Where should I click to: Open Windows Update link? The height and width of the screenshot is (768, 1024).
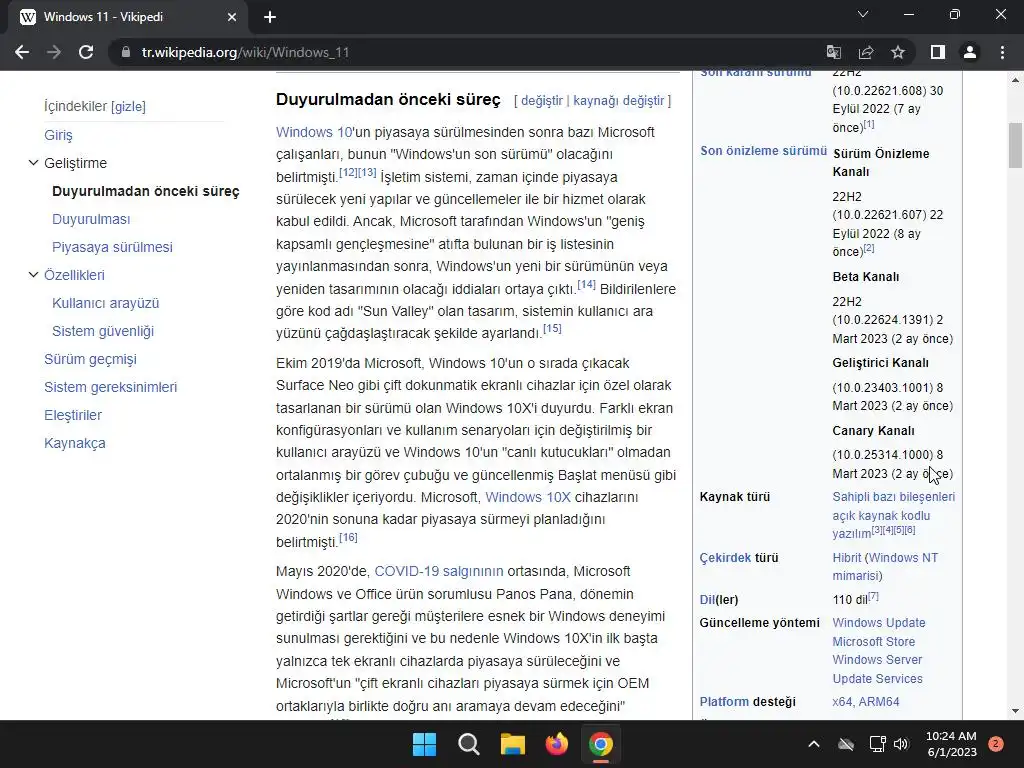(x=878, y=623)
